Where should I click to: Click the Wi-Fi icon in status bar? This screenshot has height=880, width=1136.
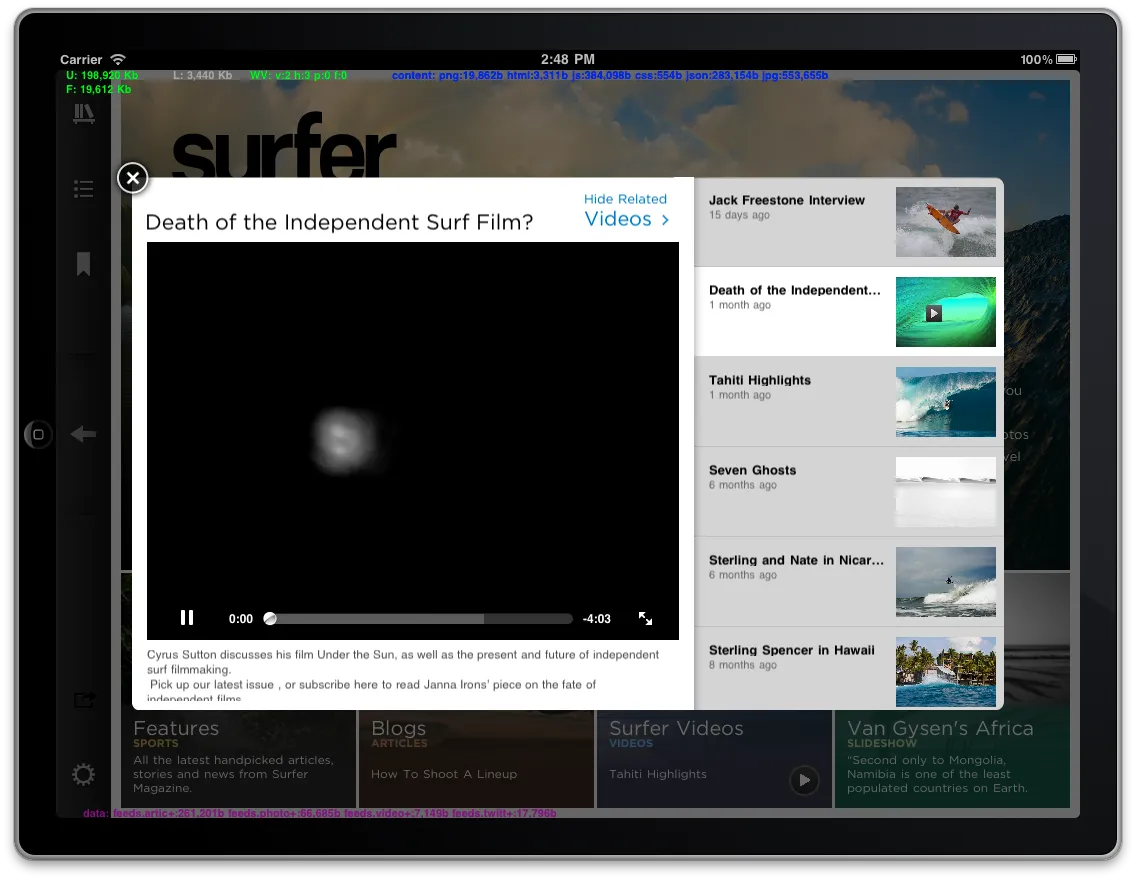pos(118,59)
